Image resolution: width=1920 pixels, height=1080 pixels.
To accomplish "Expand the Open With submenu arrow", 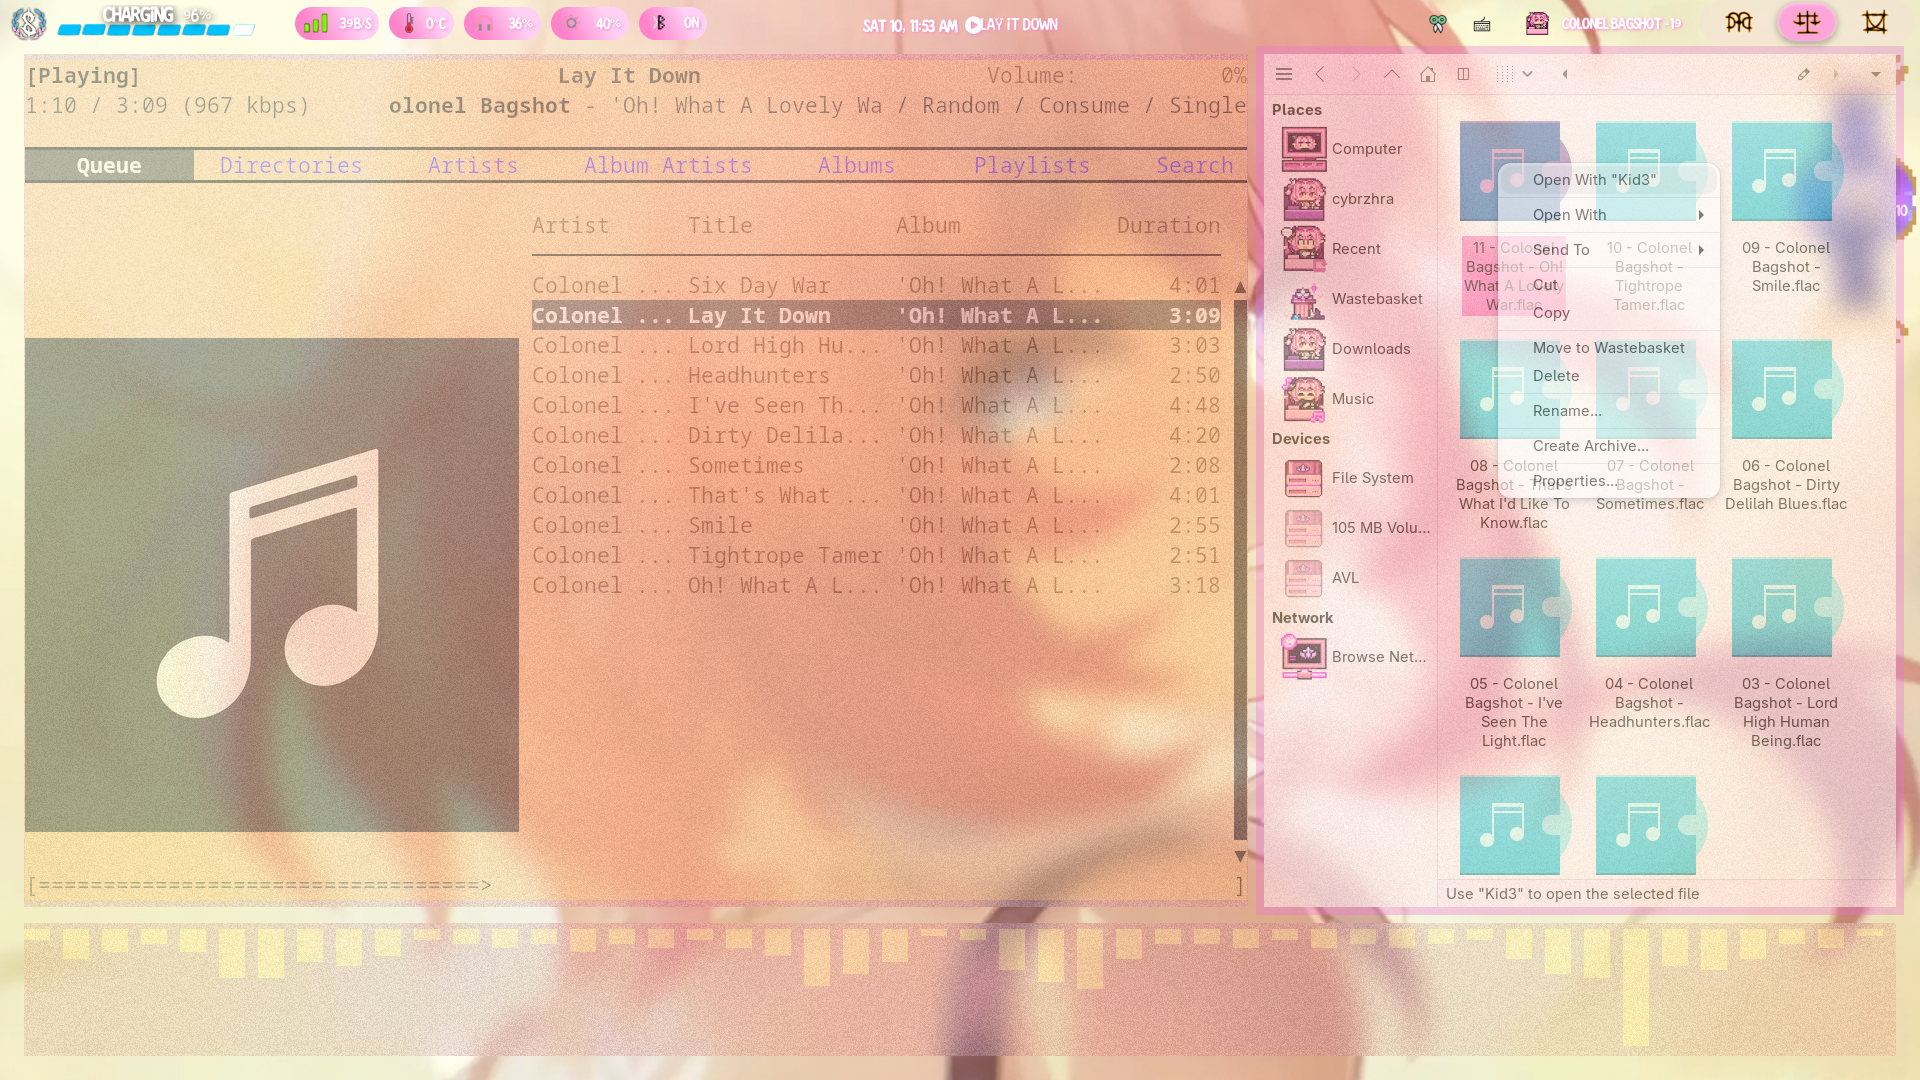I will point(1700,215).
